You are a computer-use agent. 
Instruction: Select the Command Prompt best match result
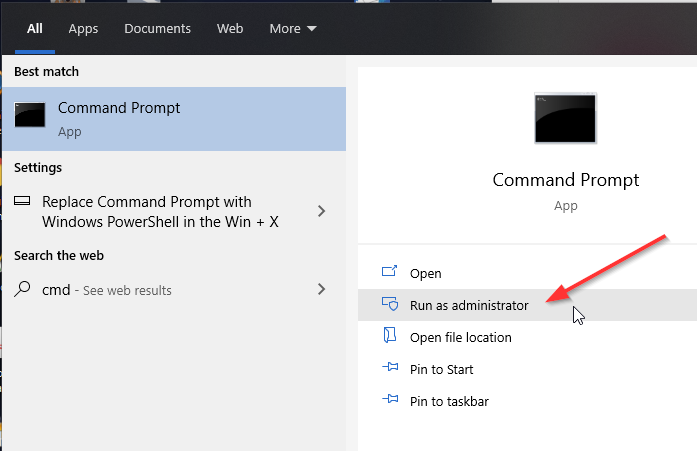174,119
